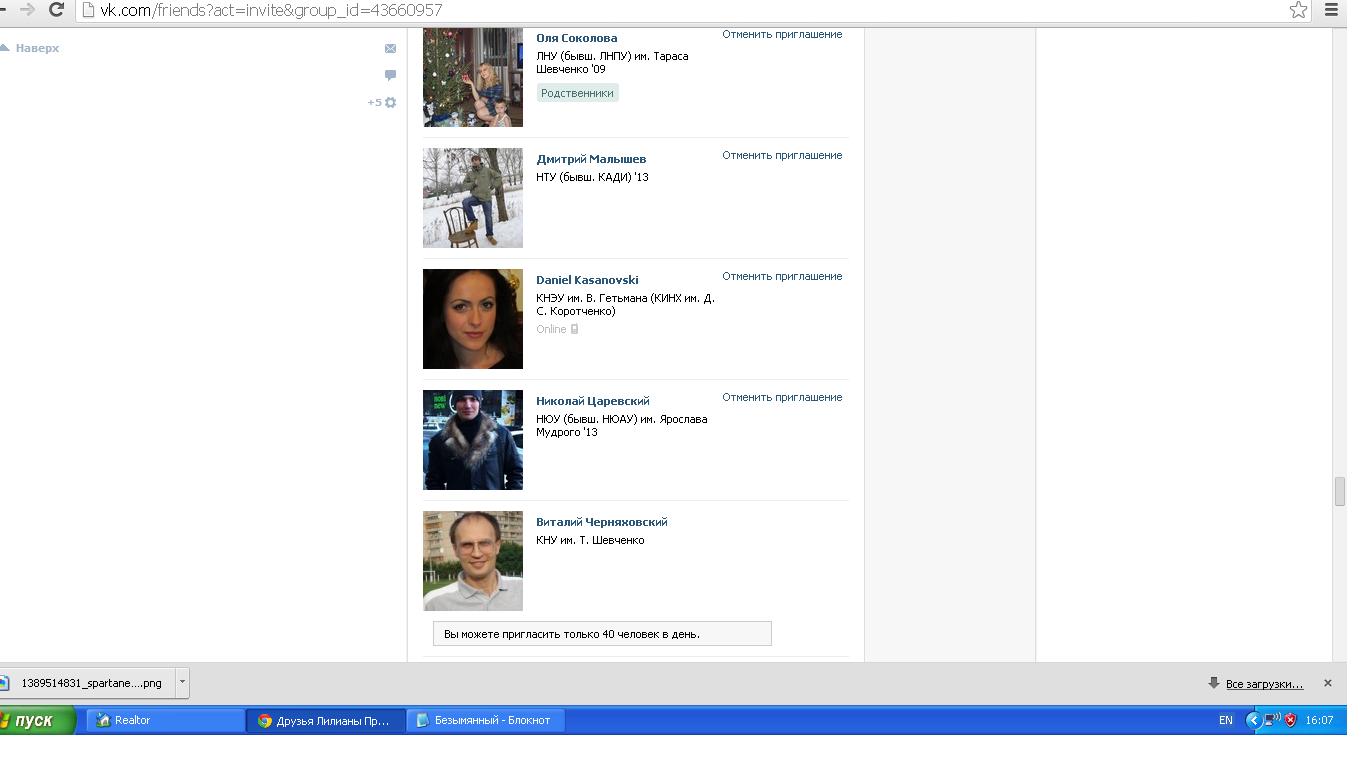The image size is (1366, 768).
Task: Open Дмитрий Малышев profile name link
Action: coord(591,159)
